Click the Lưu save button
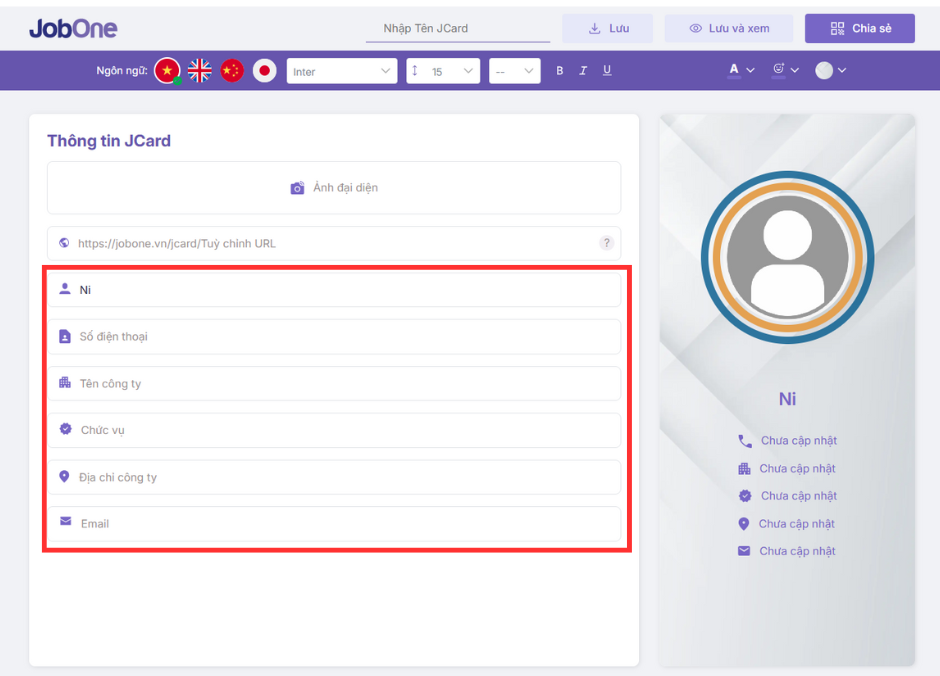Screen dimensions: 940x676 pos(607,28)
